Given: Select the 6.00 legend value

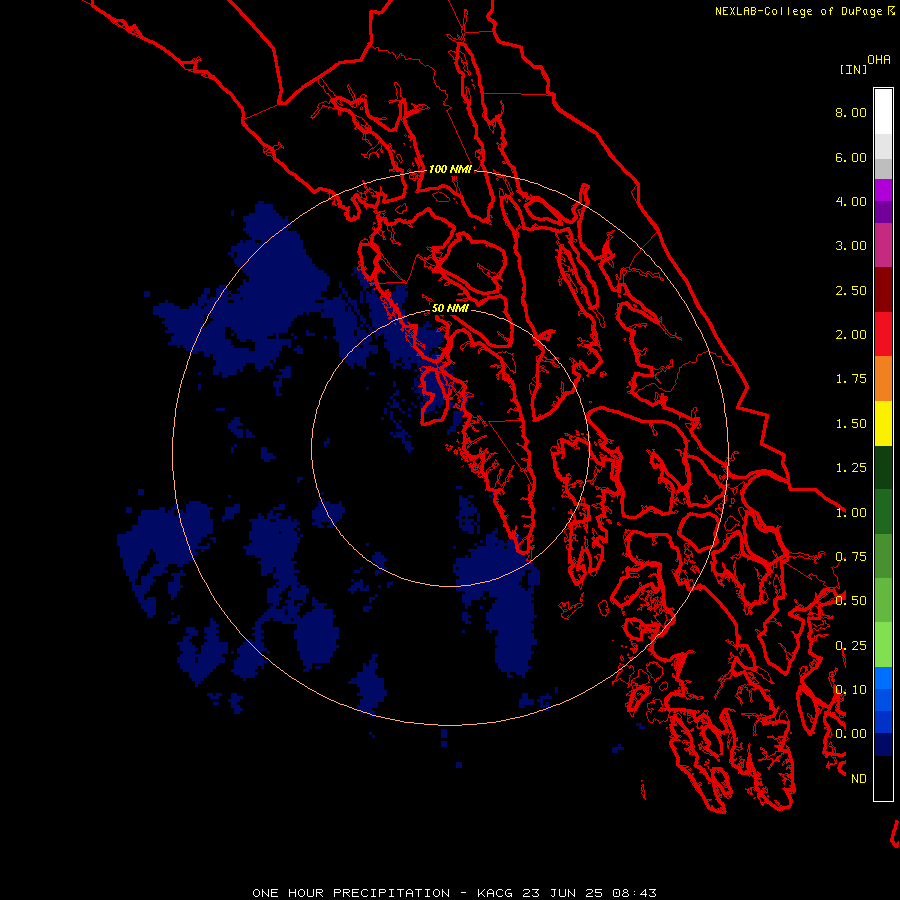Looking at the screenshot, I should 851,157.
